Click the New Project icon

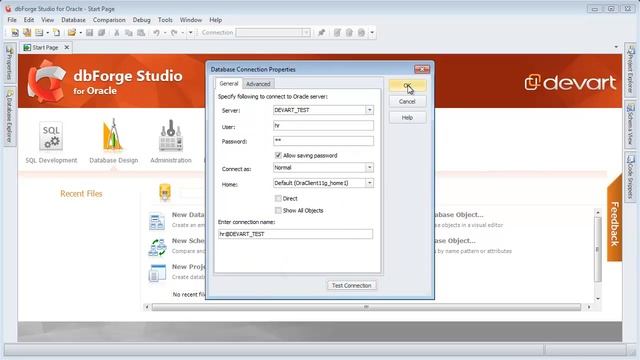tap(157, 273)
